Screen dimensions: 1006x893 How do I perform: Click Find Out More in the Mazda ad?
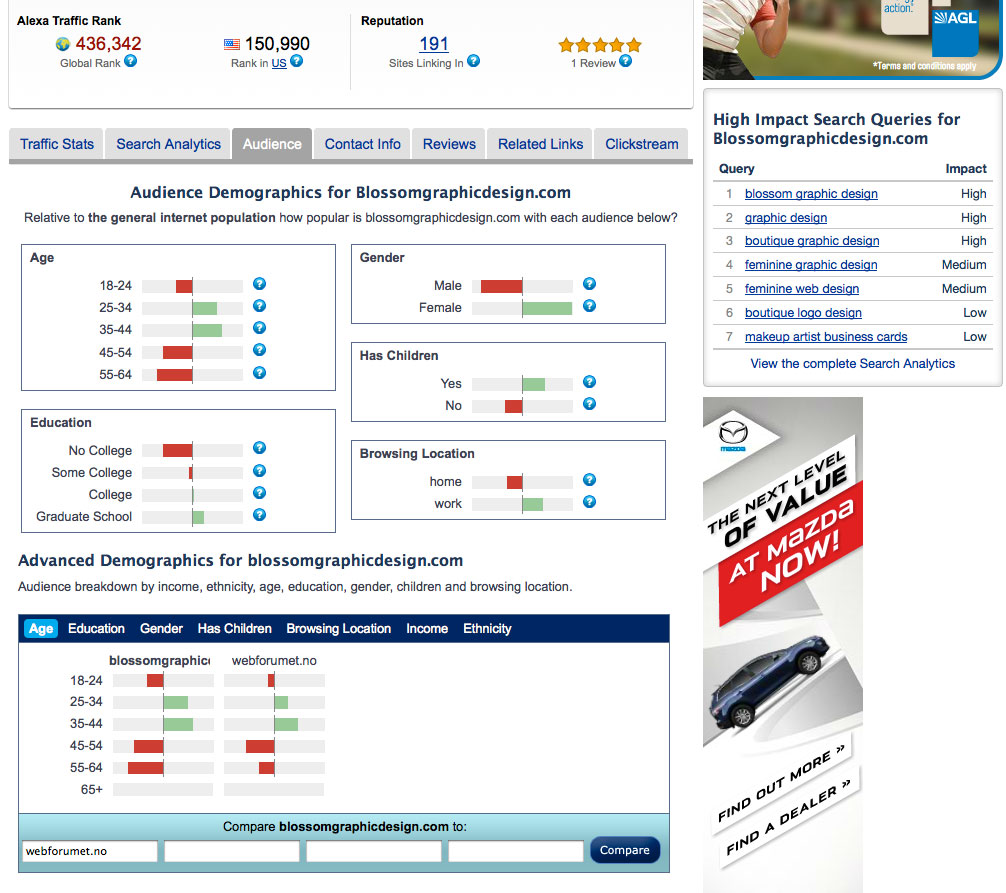[x=783, y=783]
